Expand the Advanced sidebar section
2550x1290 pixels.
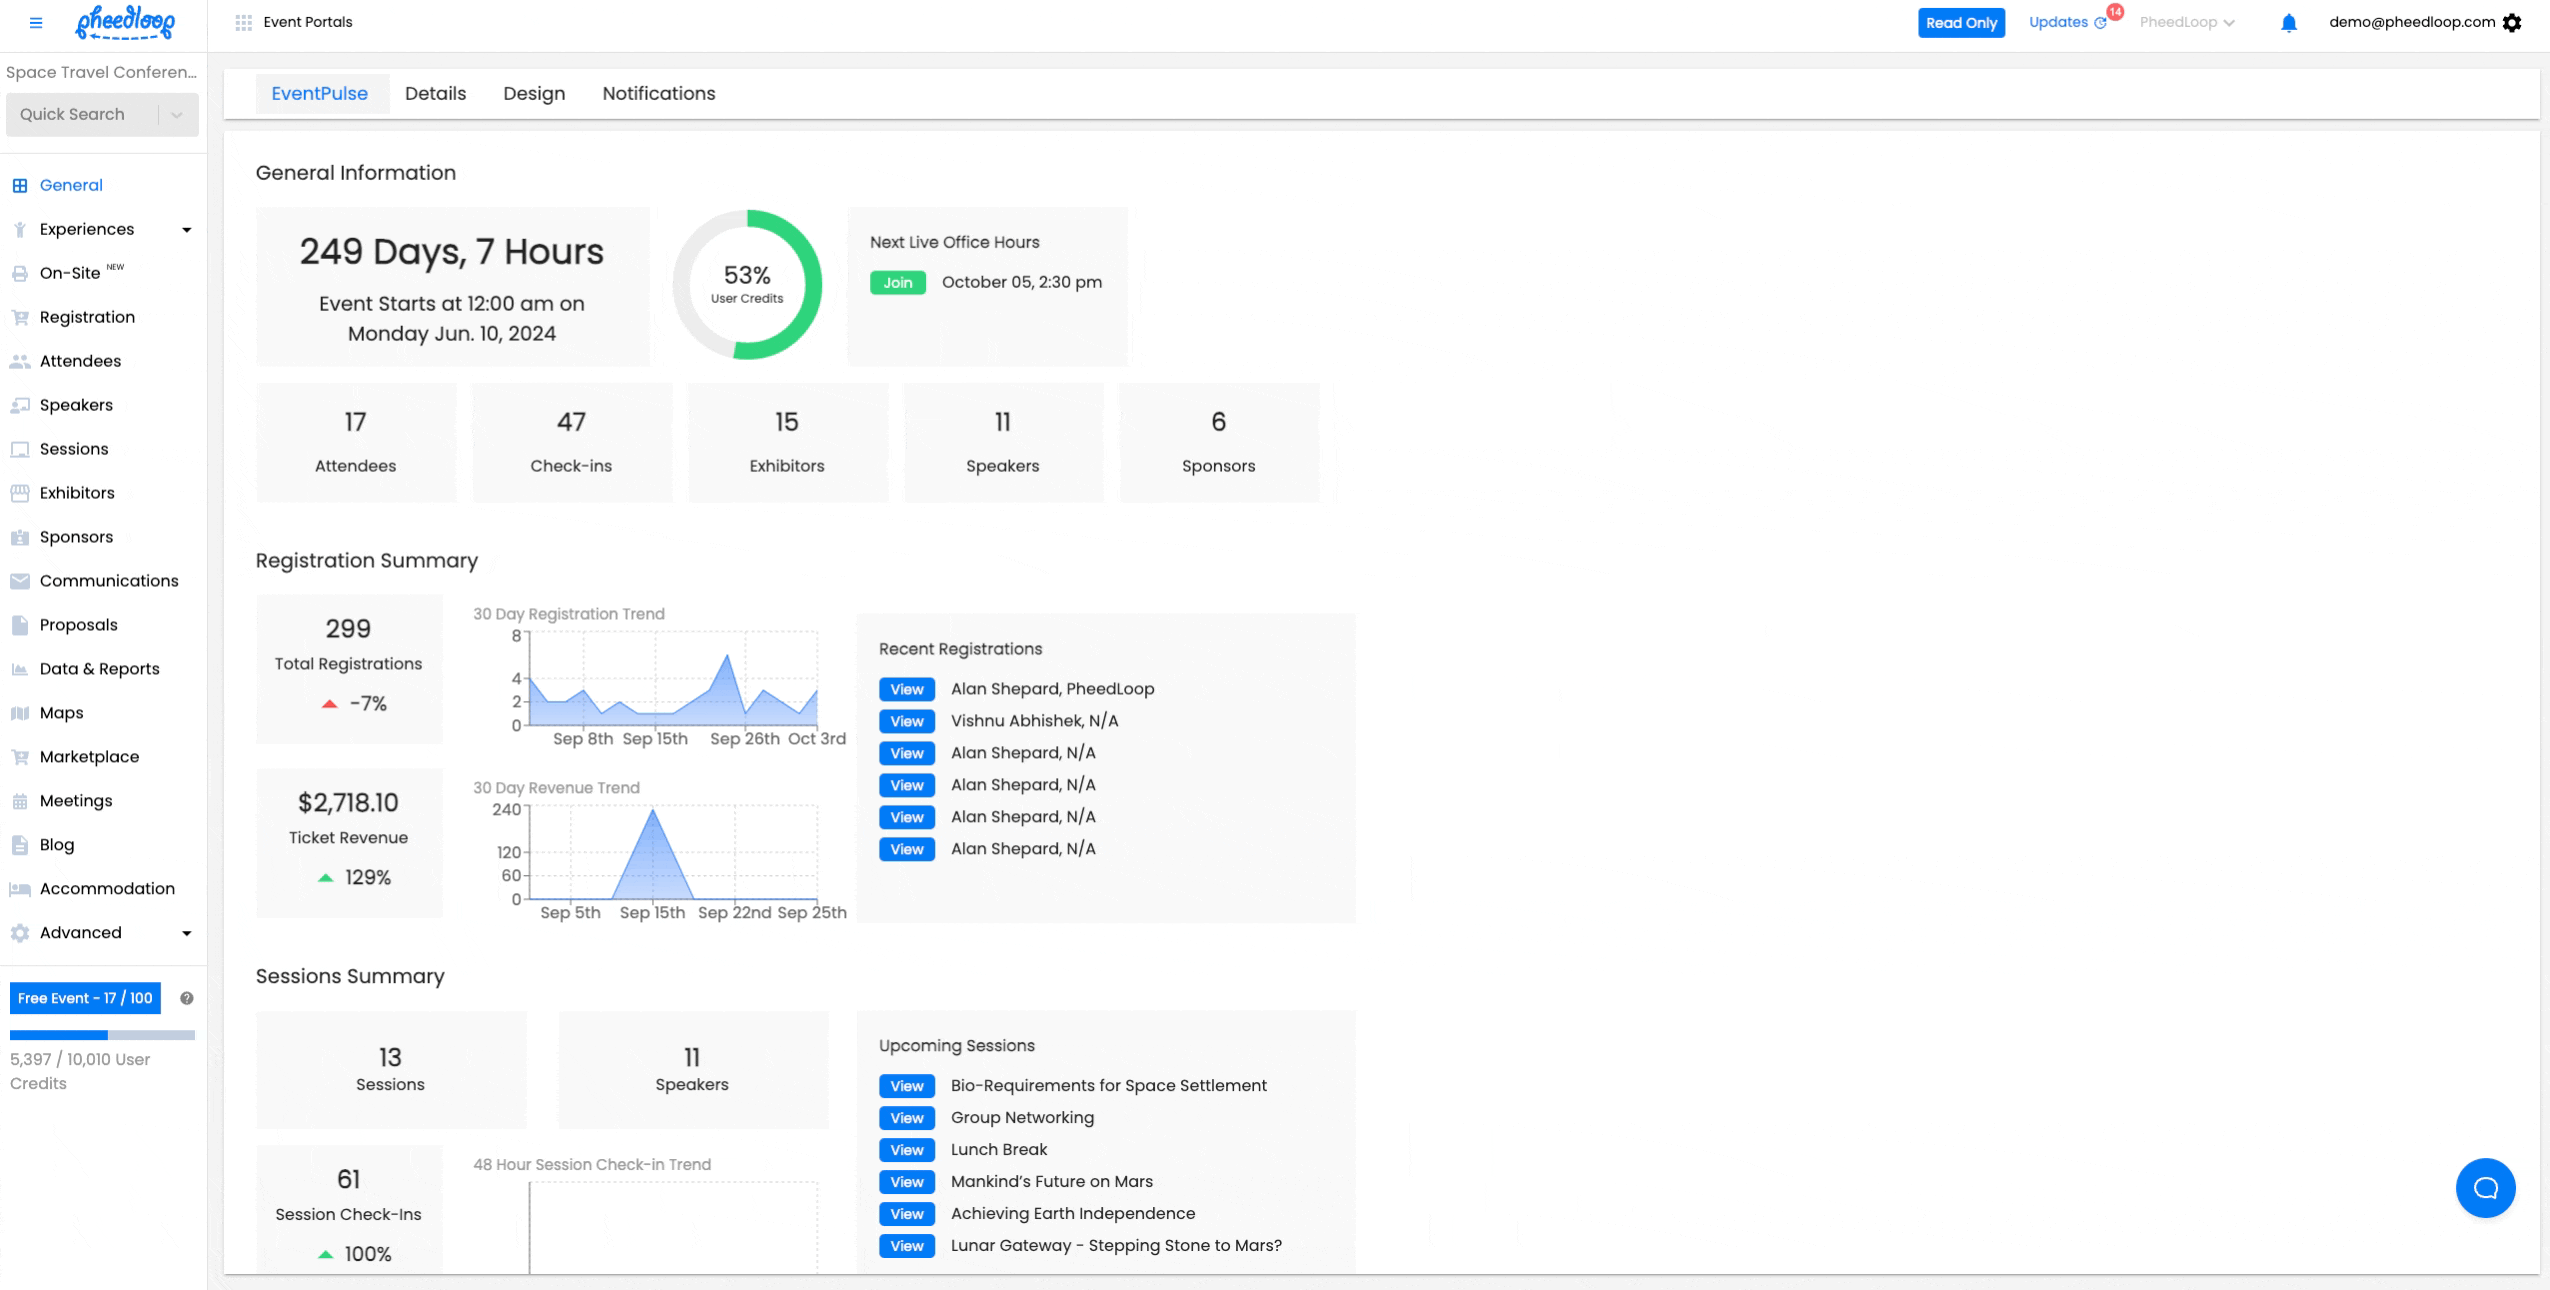[186, 933]
